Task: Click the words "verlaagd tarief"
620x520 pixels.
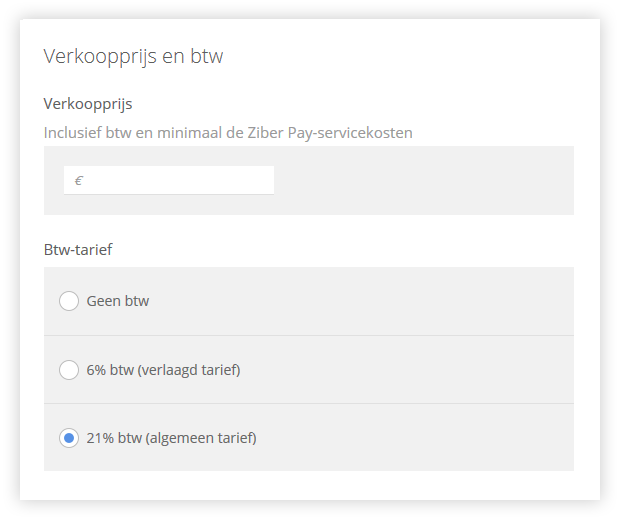Action: coord(189,370)
